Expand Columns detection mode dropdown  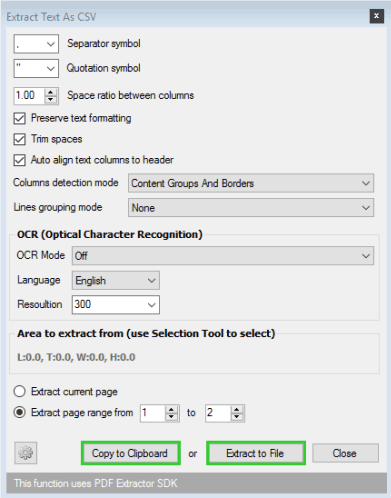pos(251,183)
